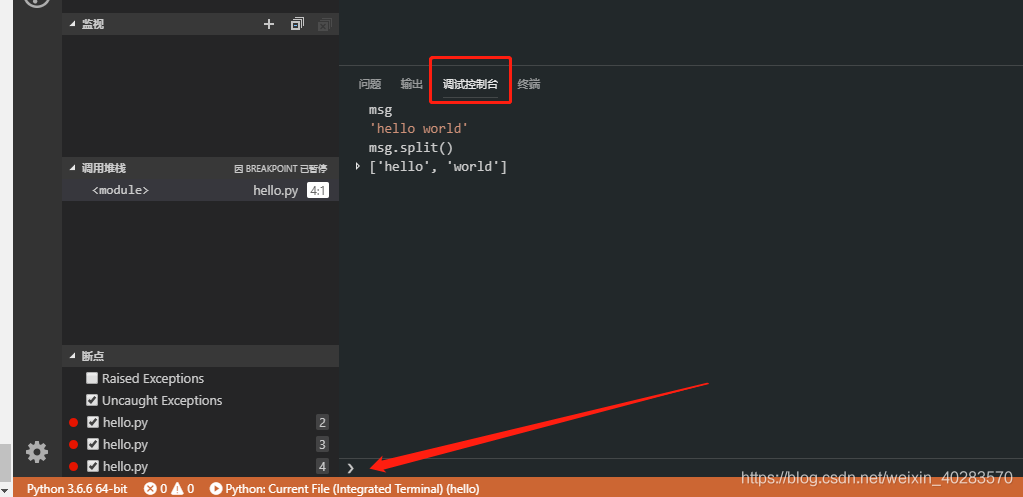Disable the Uncaught Exceptions checkbox
1023x497 pixels.
point(92,400)
